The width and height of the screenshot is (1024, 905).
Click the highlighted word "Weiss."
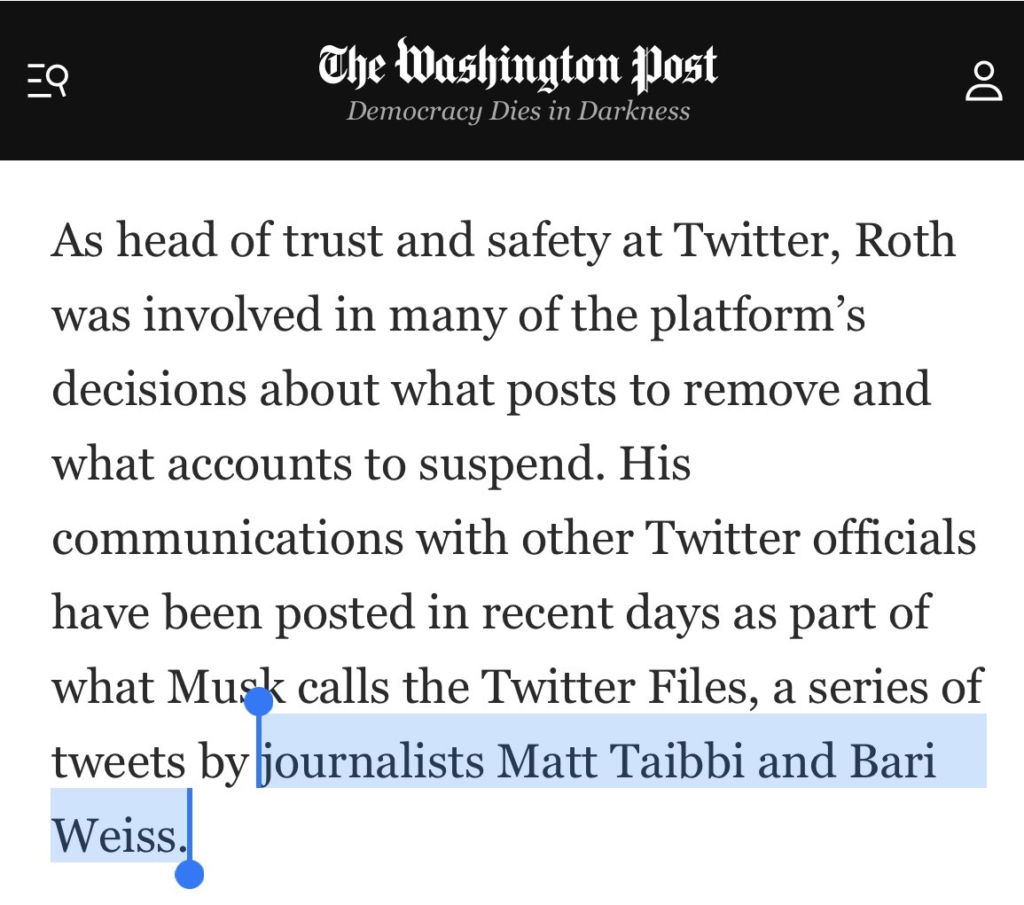(x=119, y=836)
